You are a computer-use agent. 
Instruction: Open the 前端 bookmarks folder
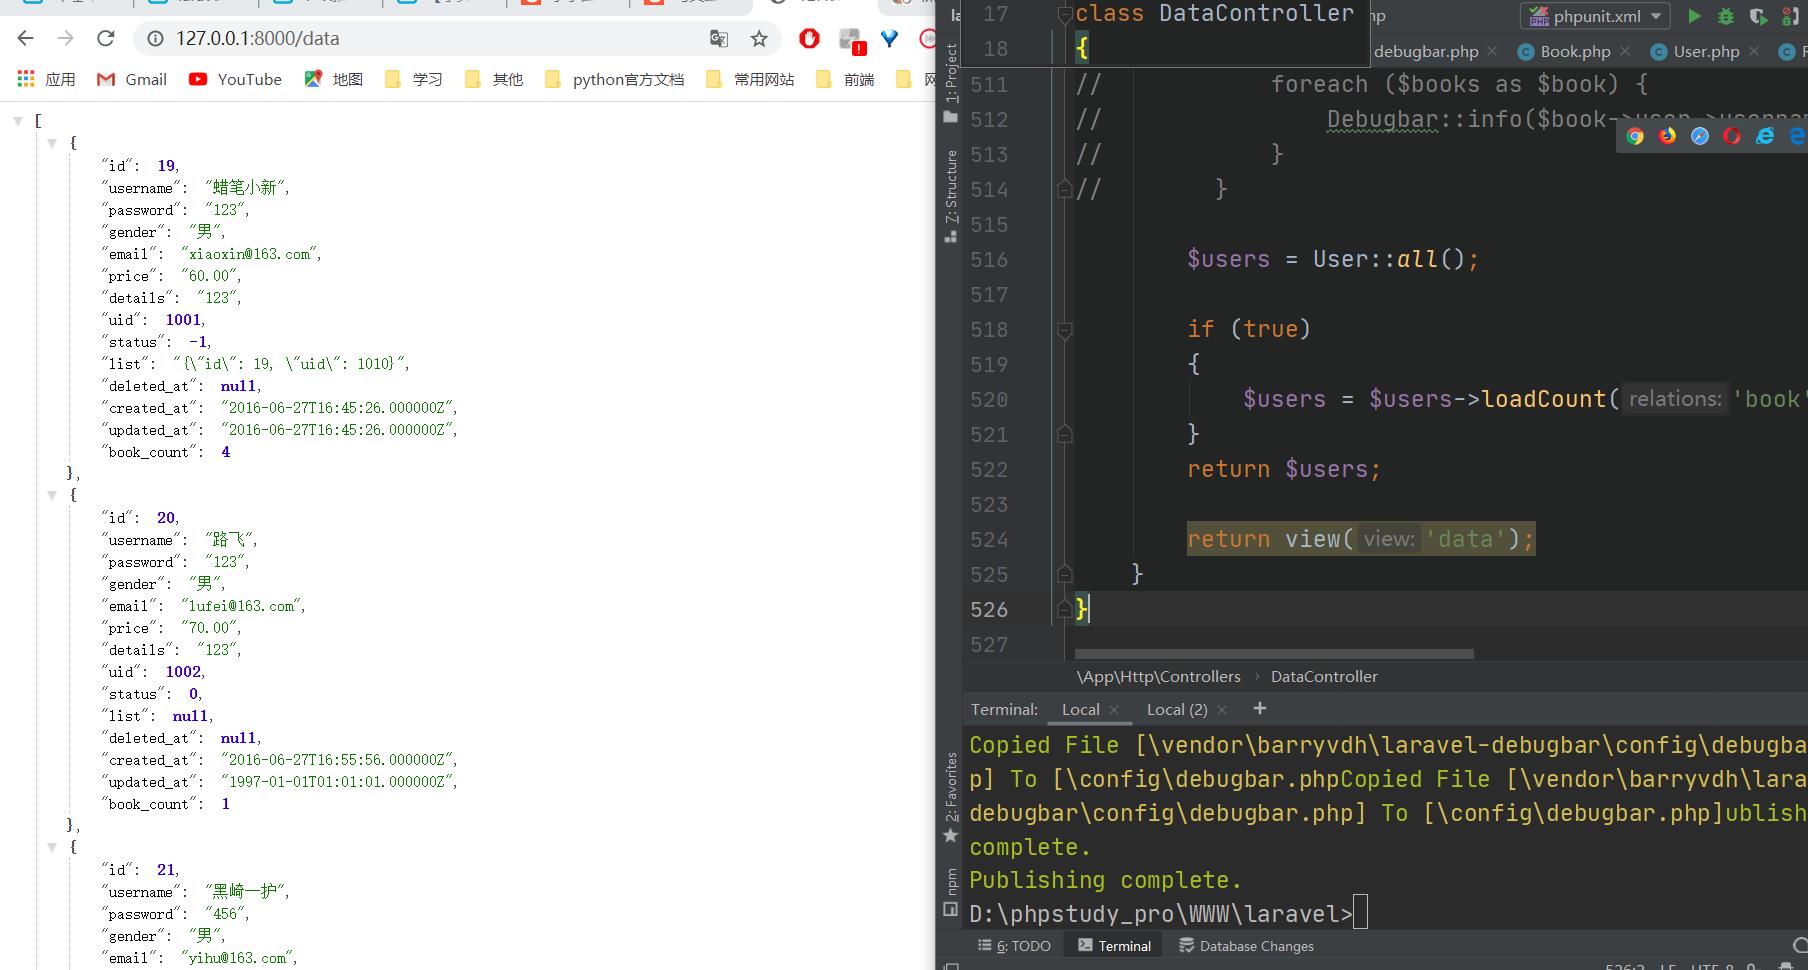click(845, 79)
